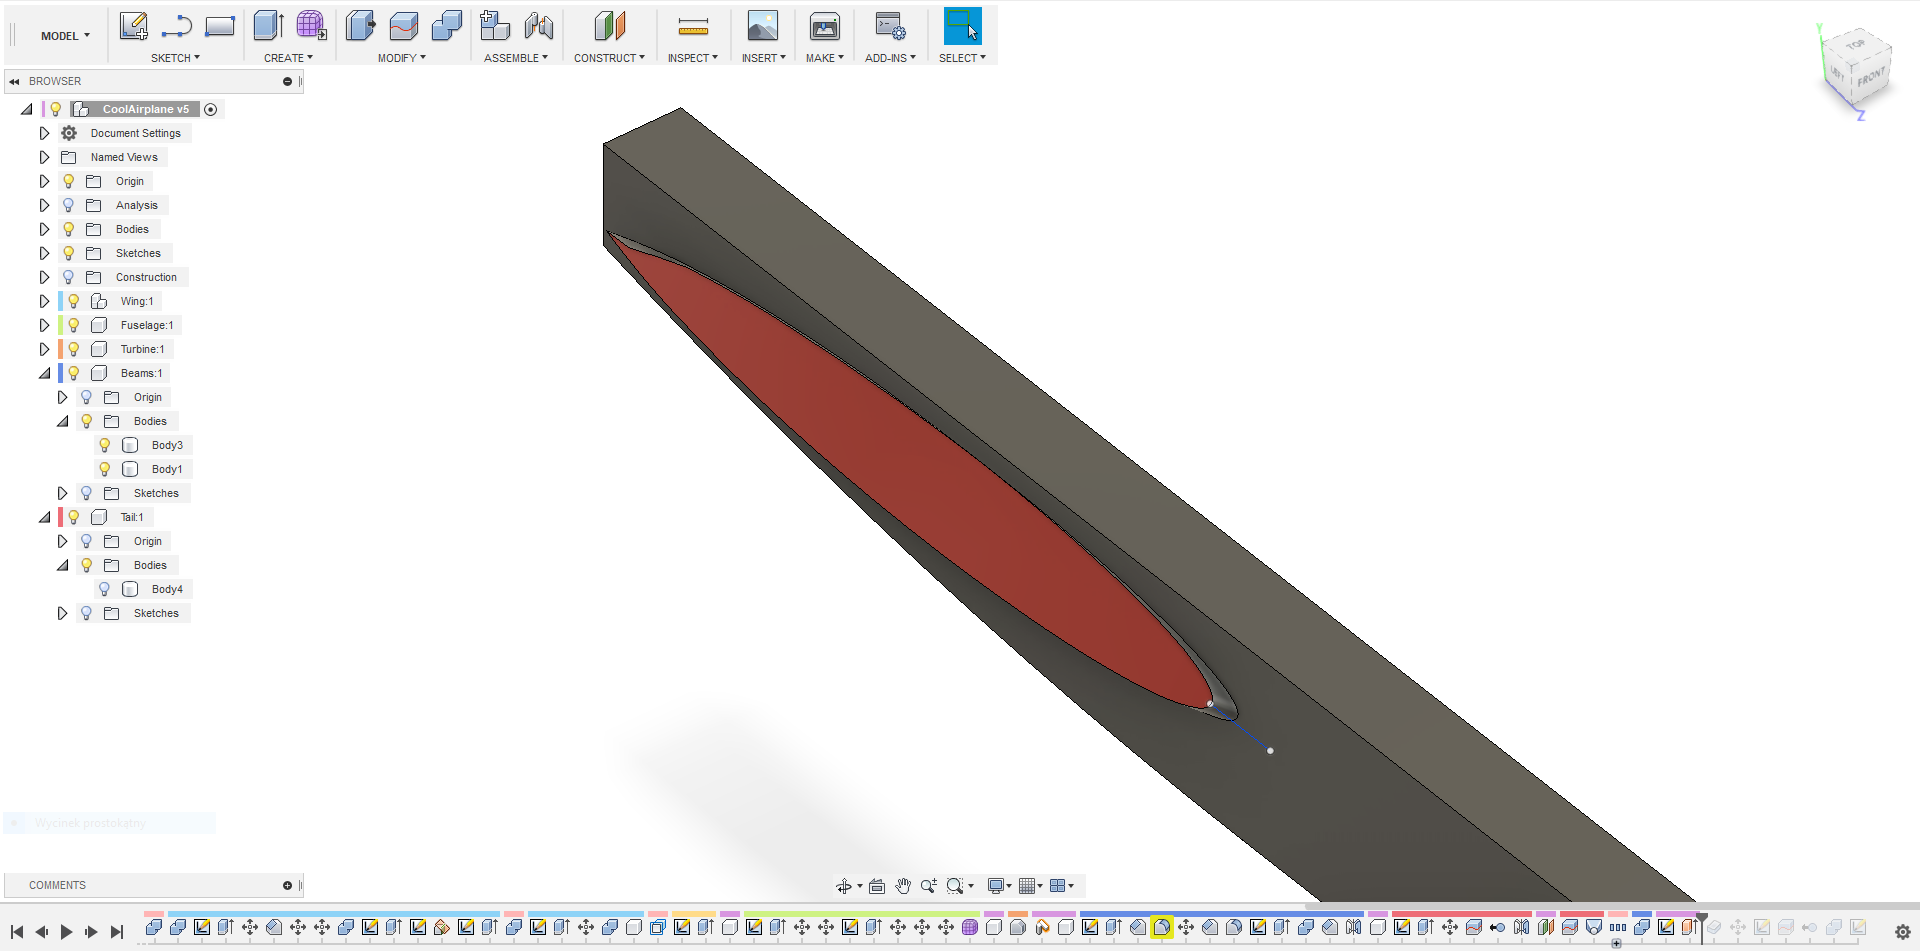1920x951 pixels.
Task: Click the Combine bodies icon
Action: tap(447, 26)
